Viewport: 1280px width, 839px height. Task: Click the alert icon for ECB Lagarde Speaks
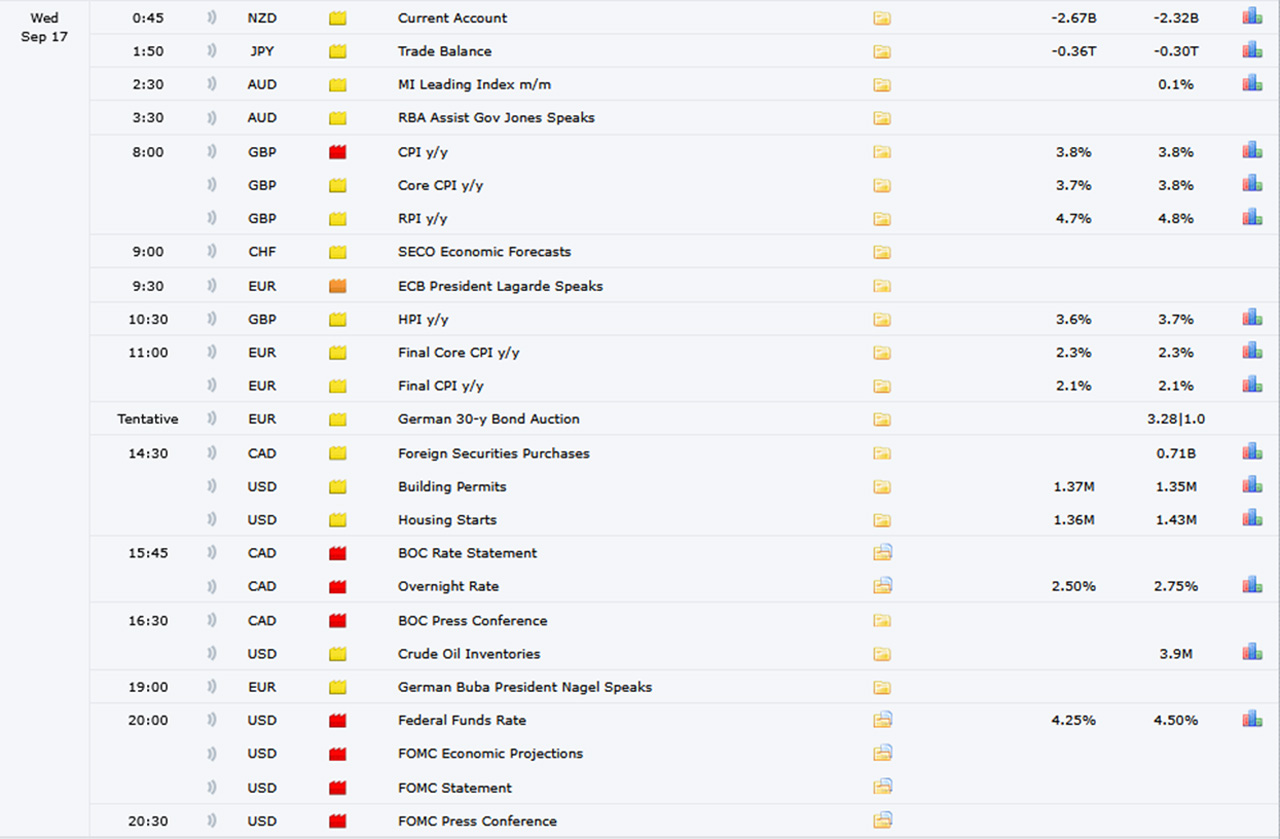211,286
